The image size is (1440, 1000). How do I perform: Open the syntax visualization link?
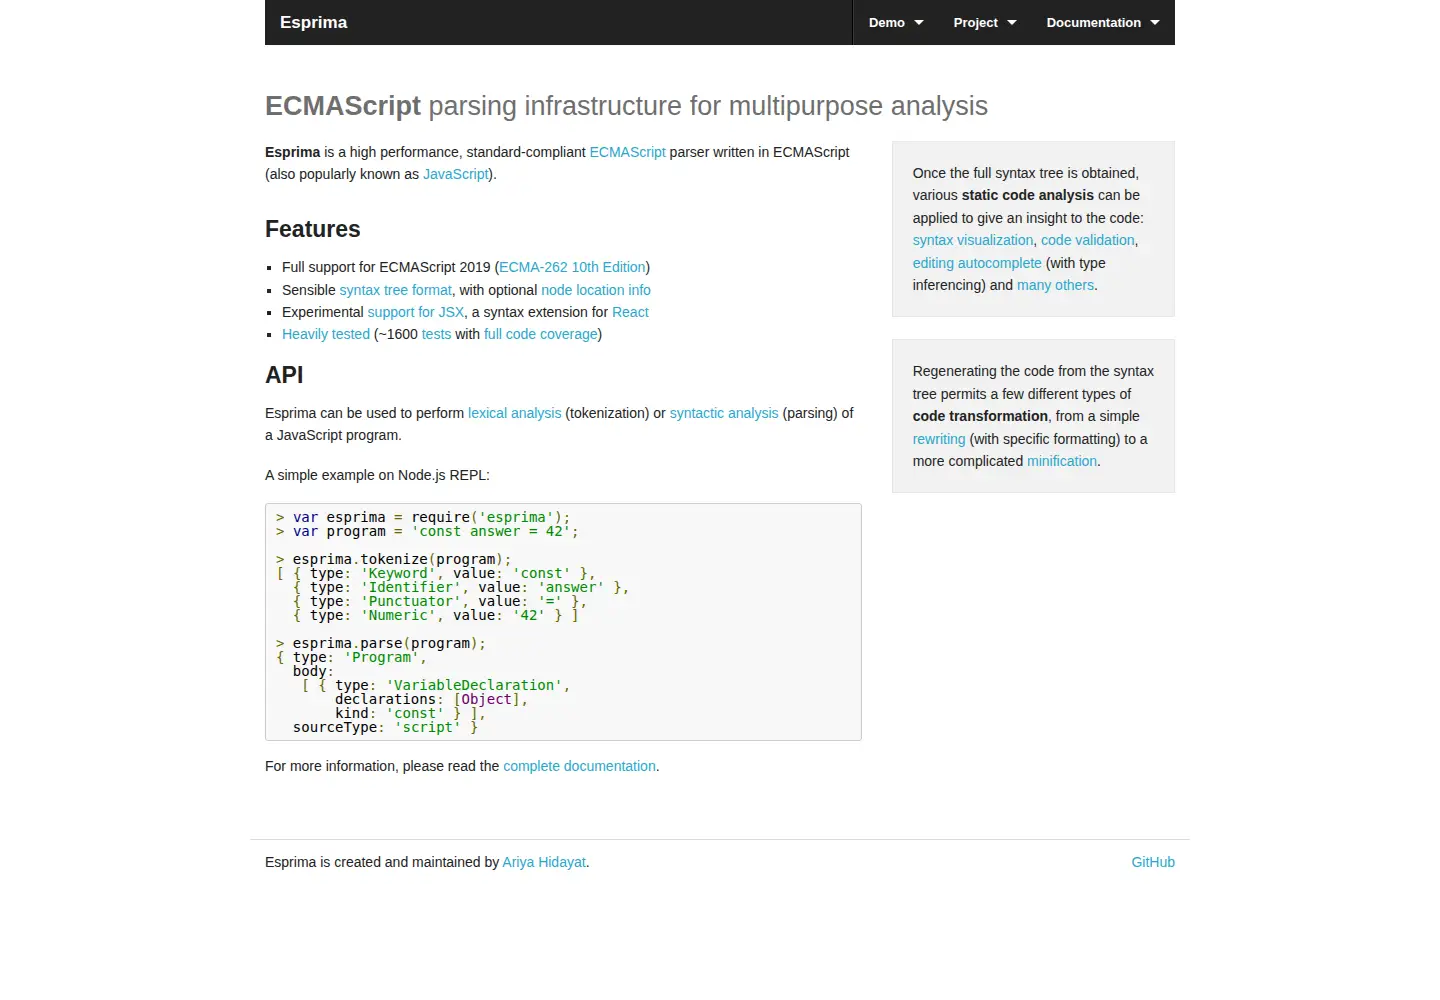[973, 240]
